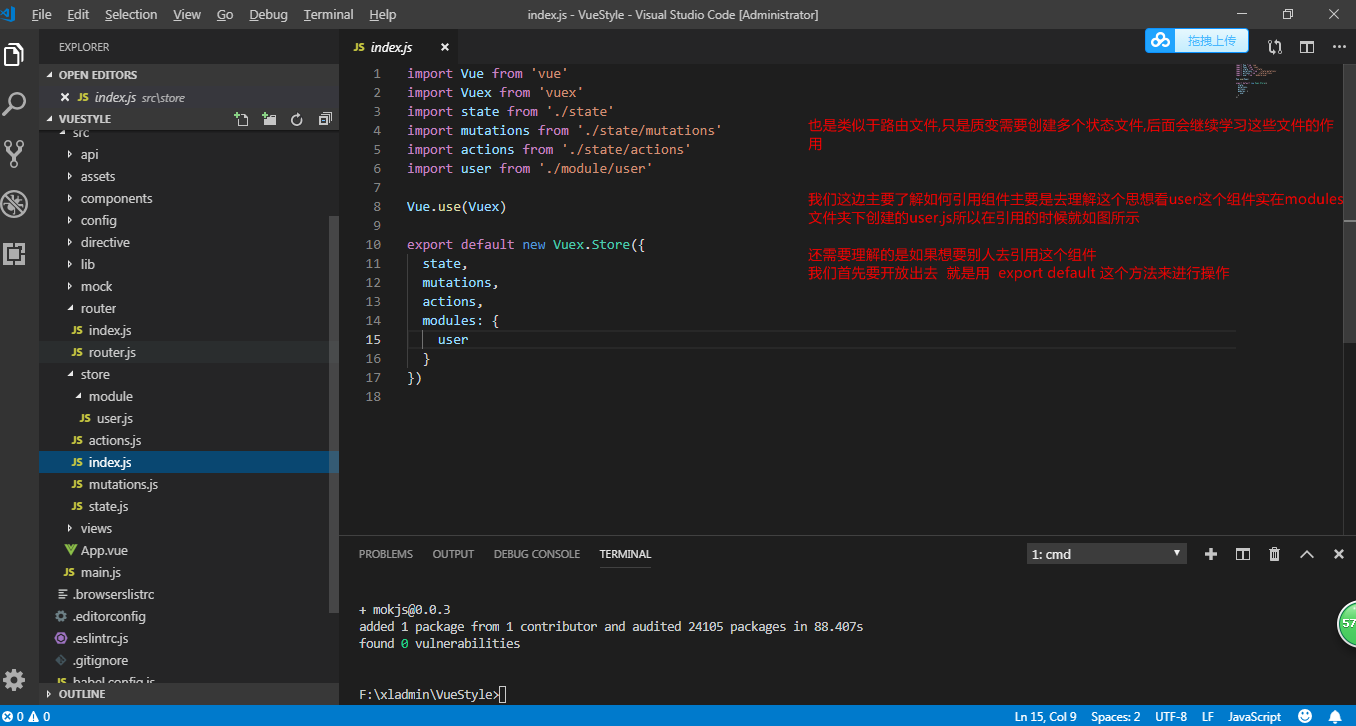Switch to the DEBUG CONSOLE tab
This screenshot has width=1356, height=726.
537,554
